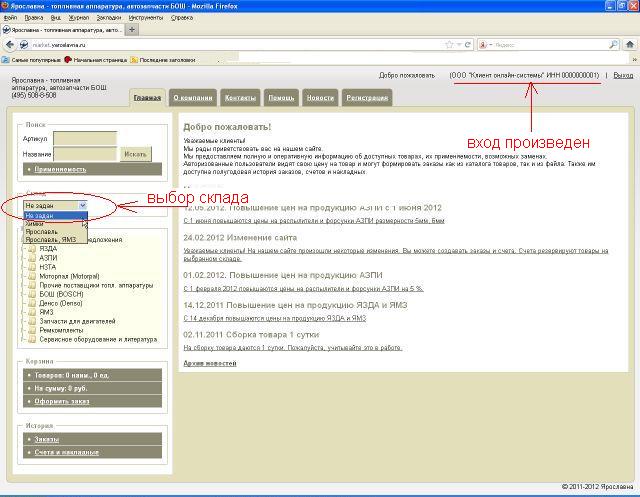Click the ЯЗДА folder icon in catalog
This screenshot has width=640, height=497.
click(32, 248)
